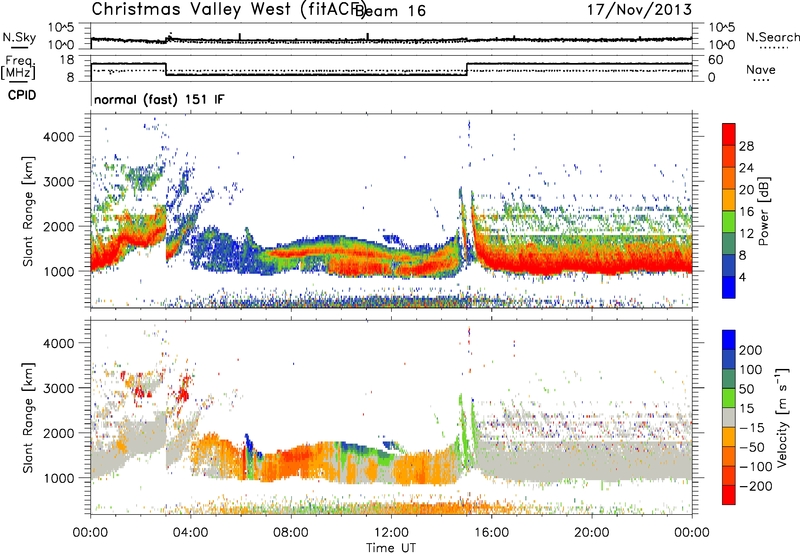Click the power panel 'Slant Range [km]' axis title

[28, 211]
